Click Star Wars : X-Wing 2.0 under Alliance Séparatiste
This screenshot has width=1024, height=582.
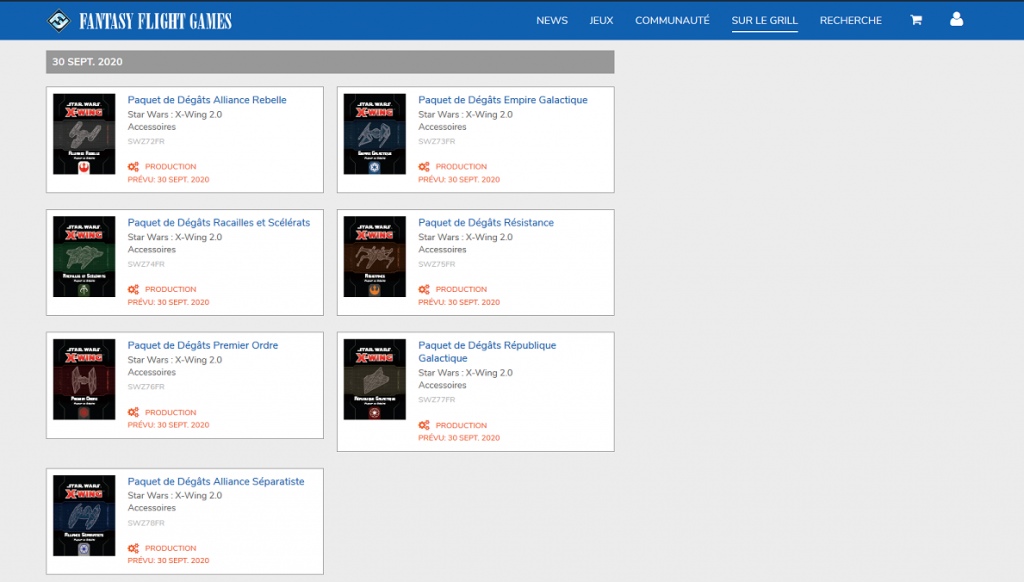pyautogui.click(x=175, y=496)
